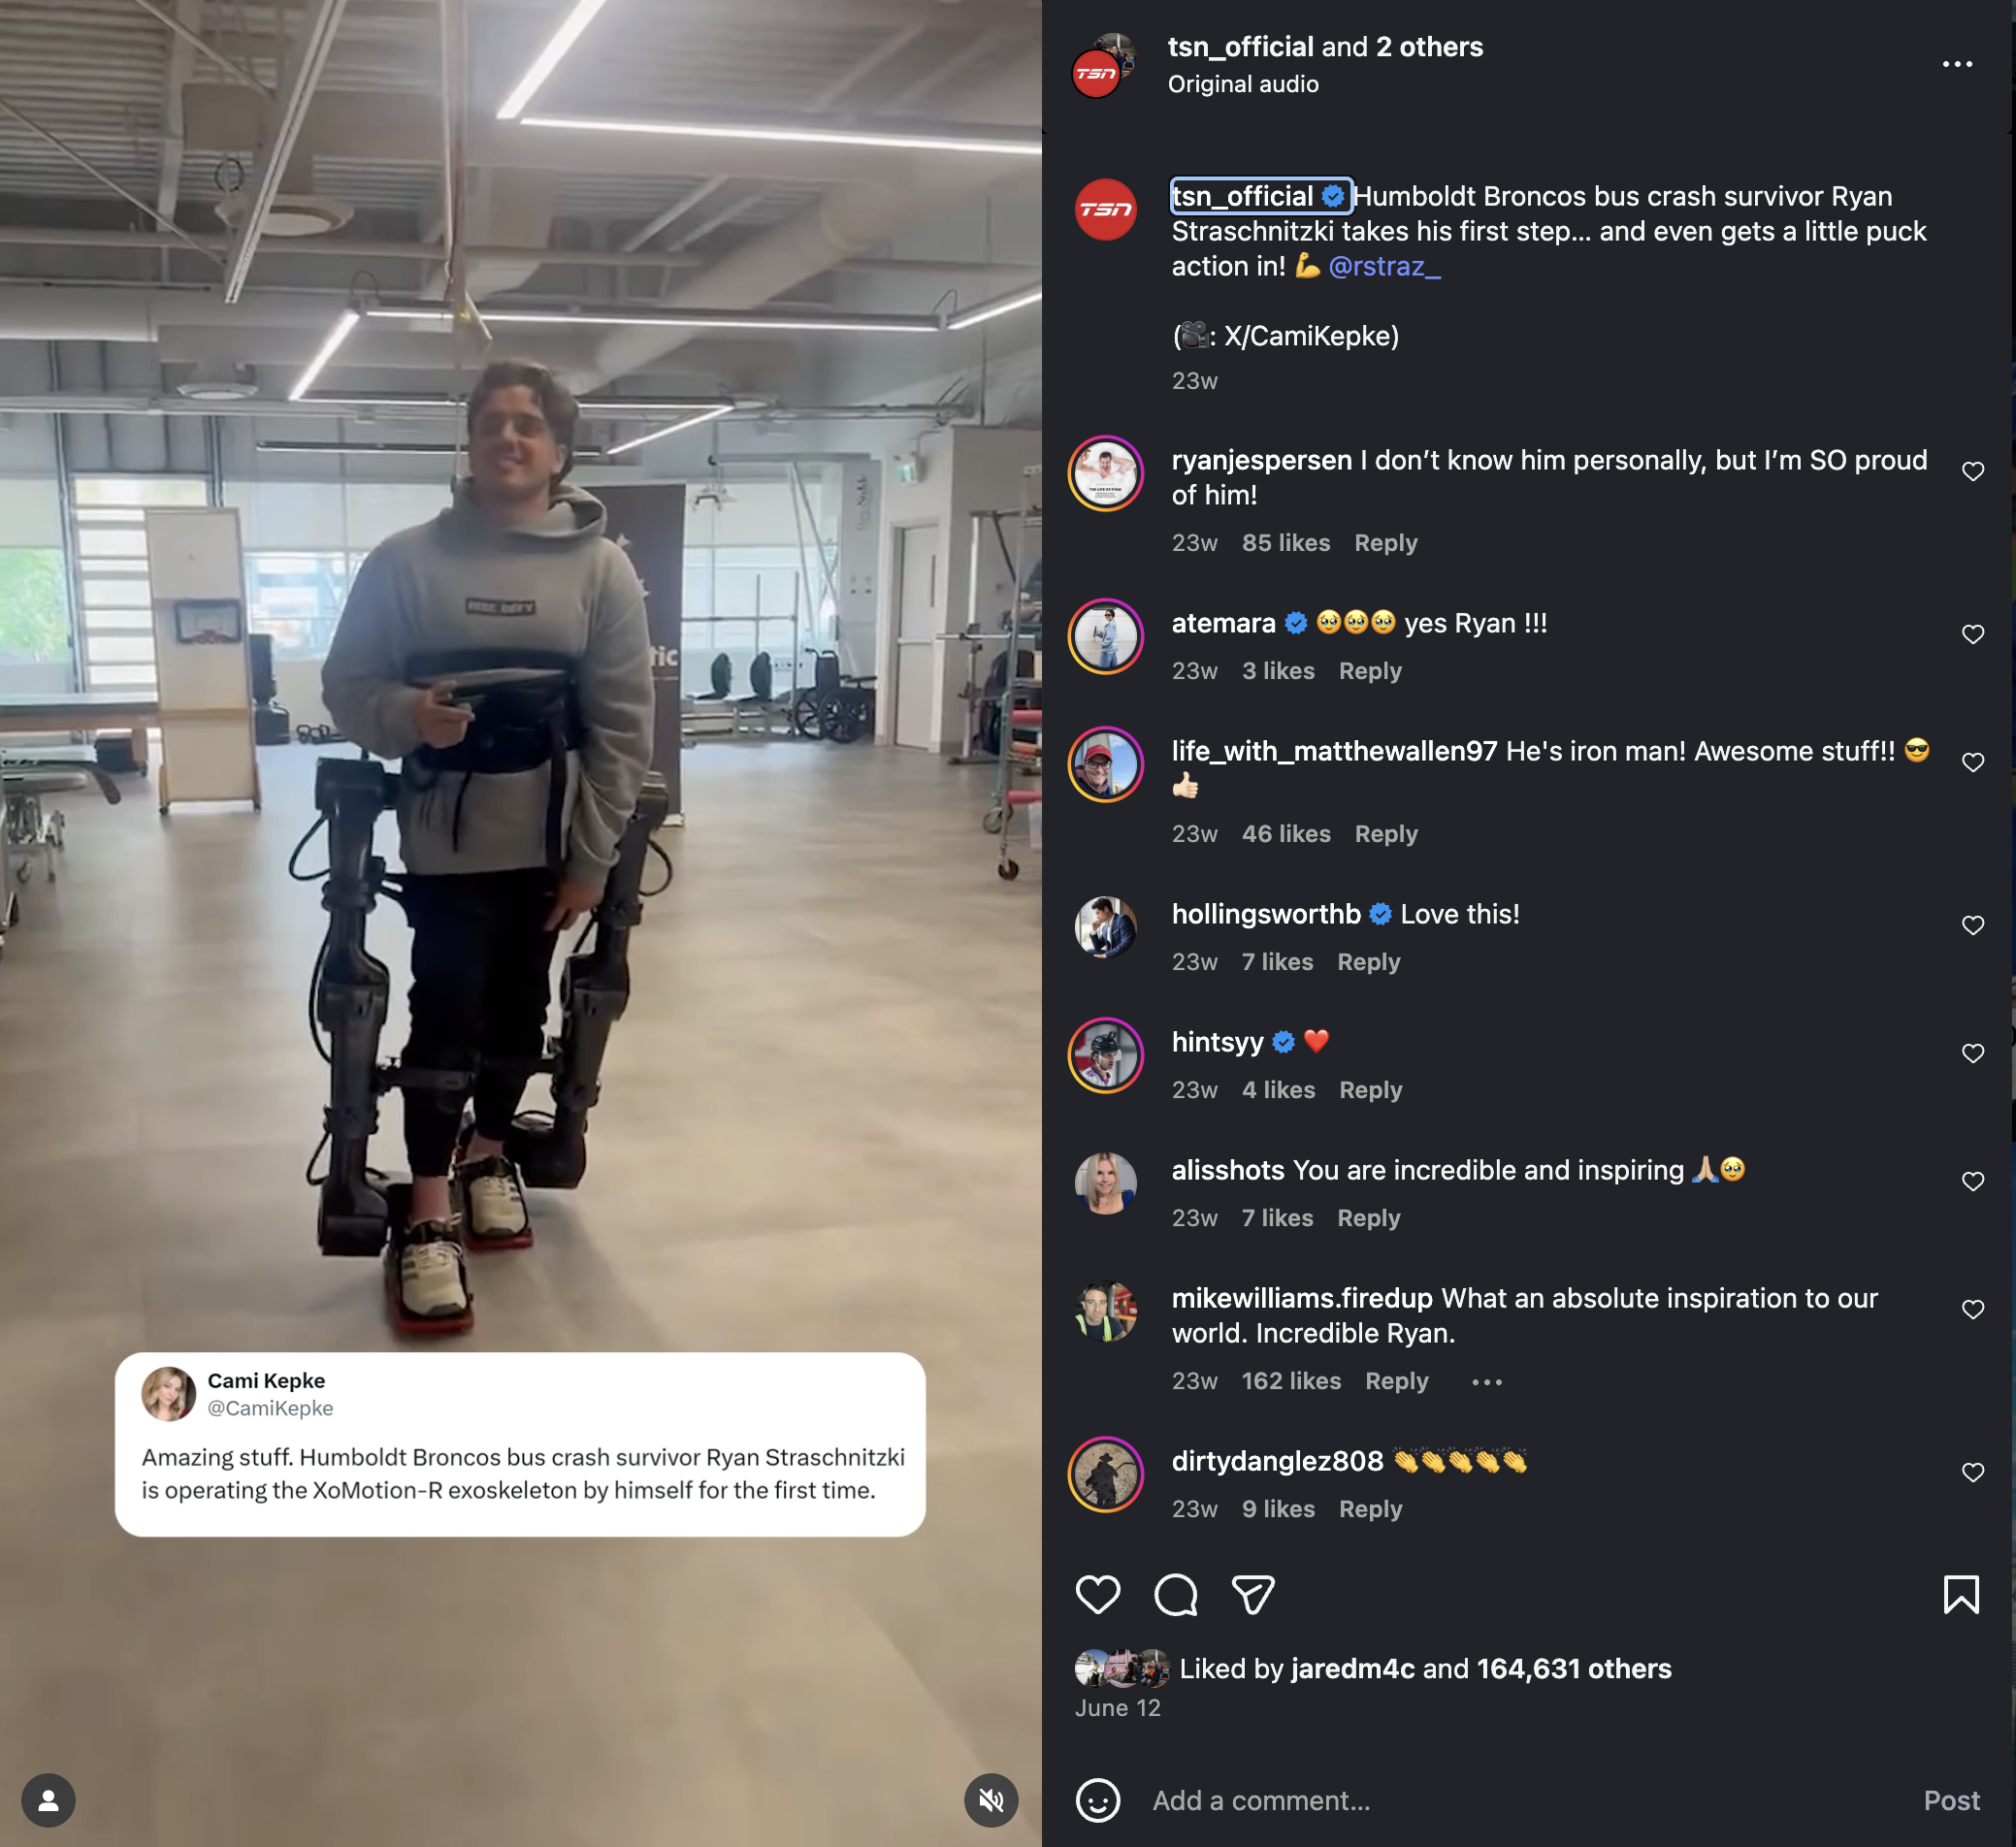Open comment options dots beside 162 likes
The image size is (2016, 1847).
(1486, 1381)
